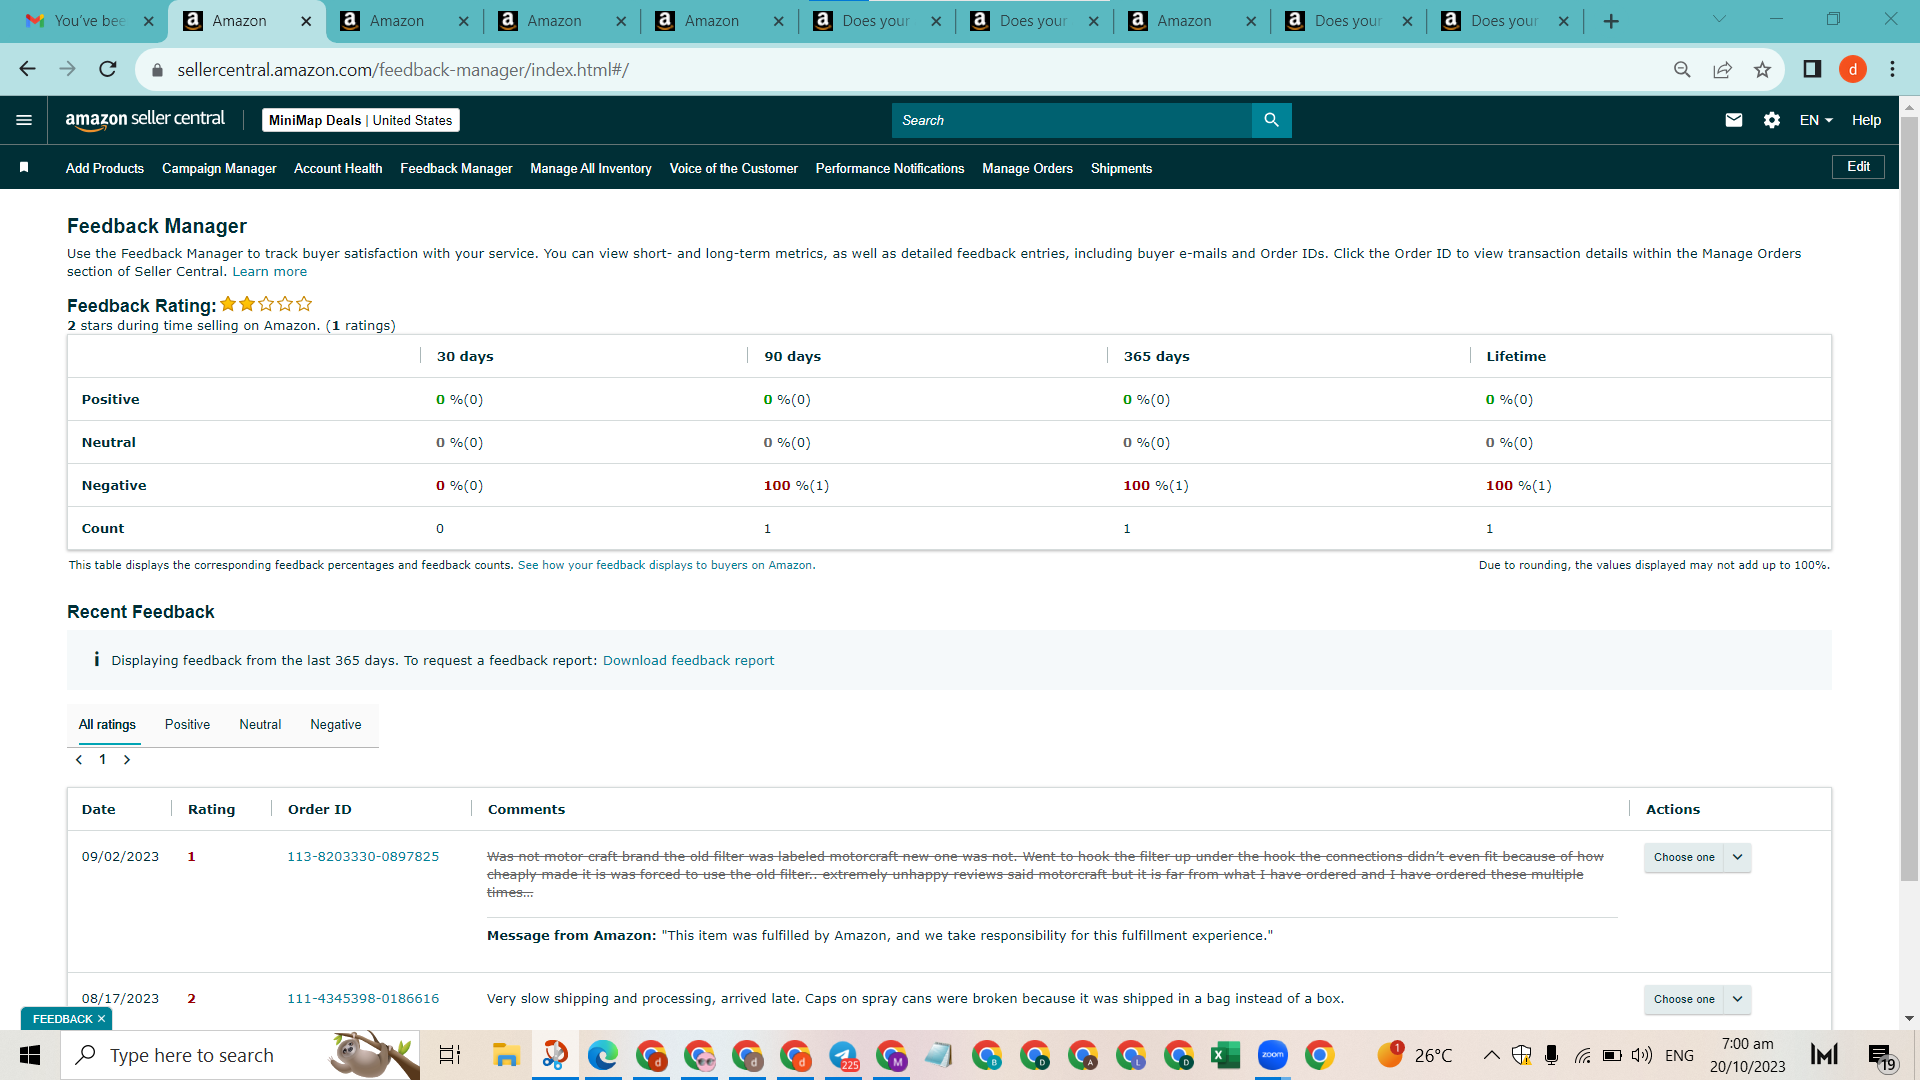Open Account Health menu item
Viewport: 1920px width, 1080px height.
pyautogui.click(x=338, y=168)
